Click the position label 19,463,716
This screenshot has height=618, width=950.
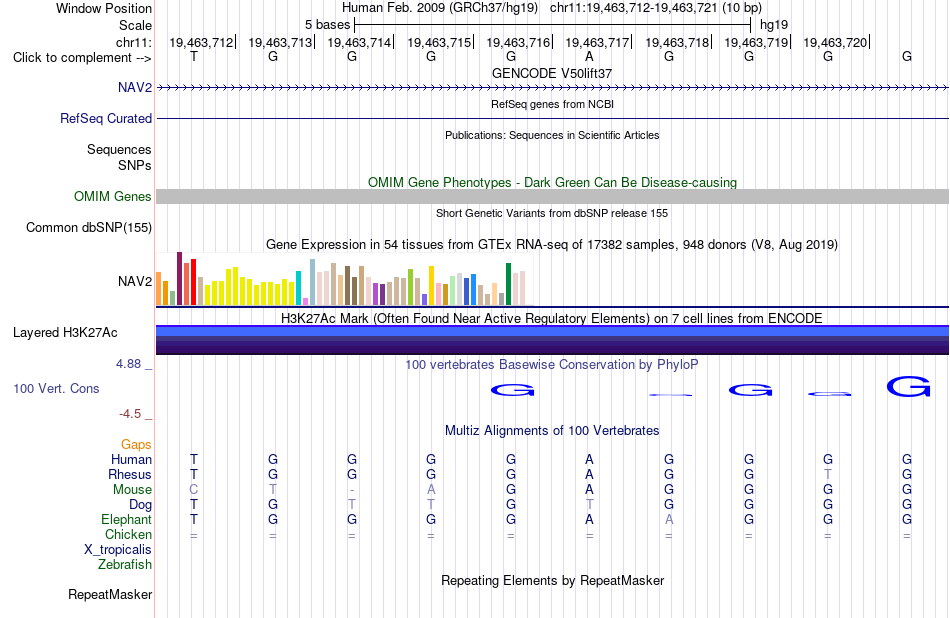click(x=518, y=42)
